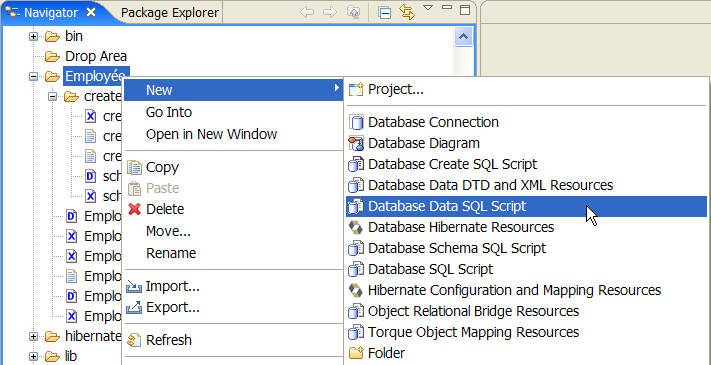The image size is (711, 365).
Task: Select the Drop Area folder
Action: tap(96, 56)
